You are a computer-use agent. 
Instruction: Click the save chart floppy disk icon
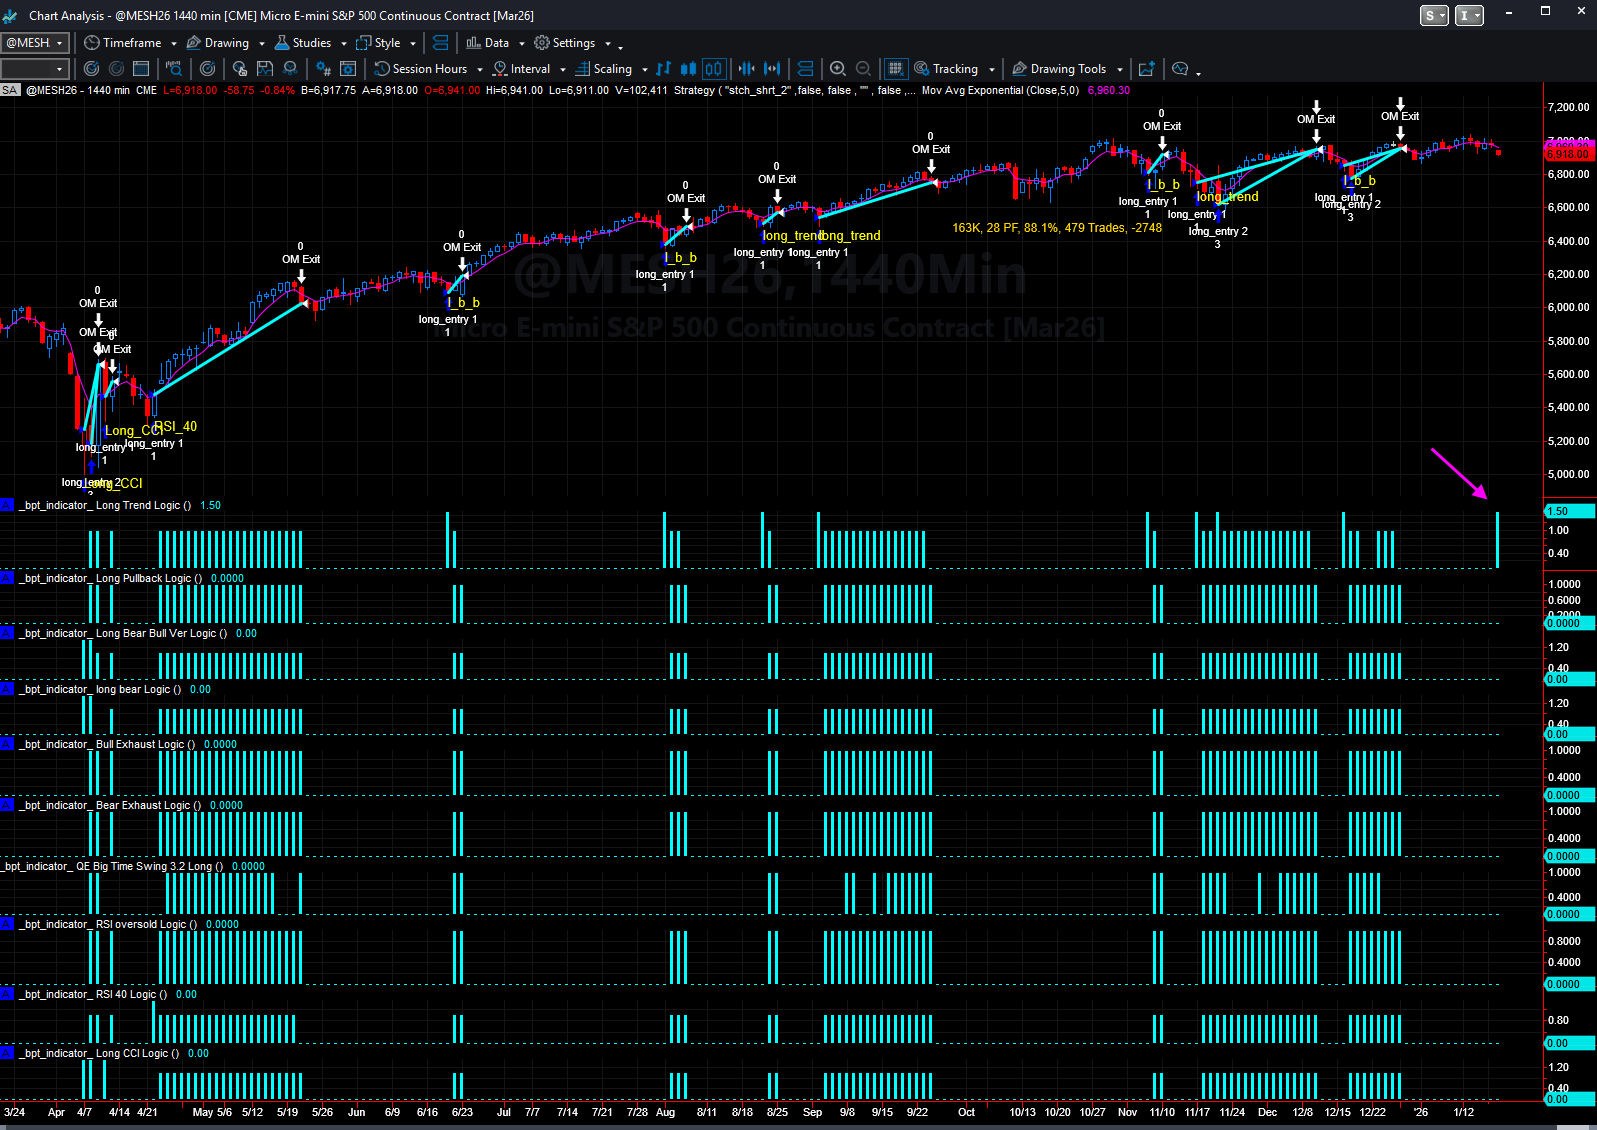pyautogui.click(x=265, y=69)
